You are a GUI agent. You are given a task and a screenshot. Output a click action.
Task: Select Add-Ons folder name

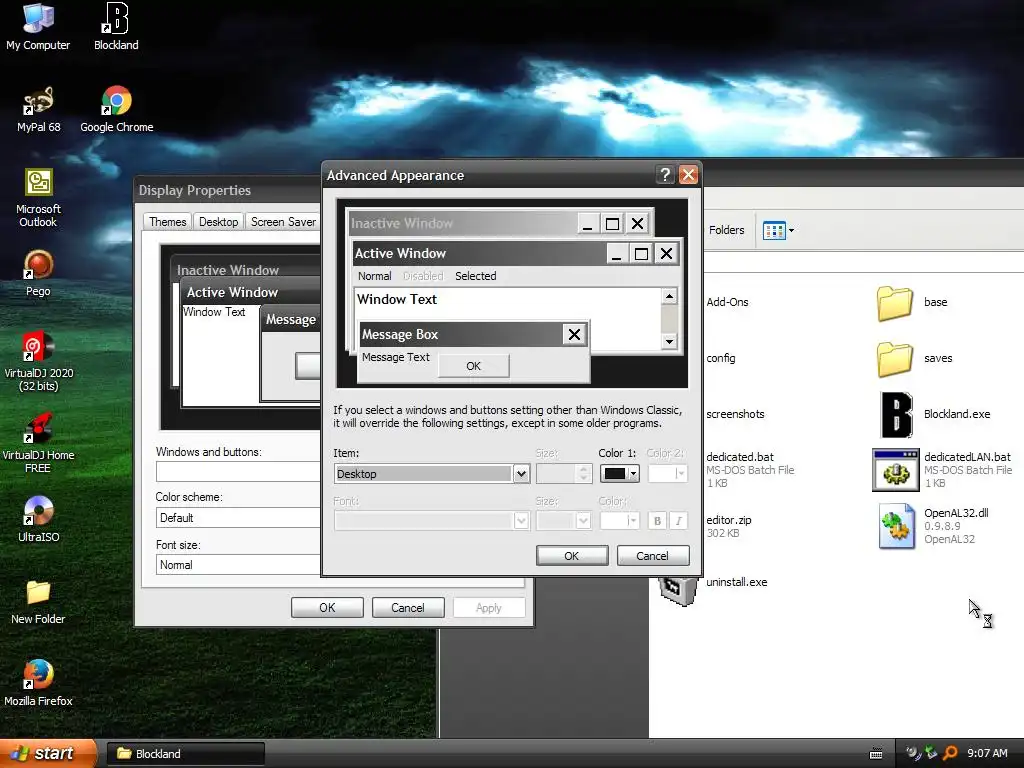pos(727,302)
